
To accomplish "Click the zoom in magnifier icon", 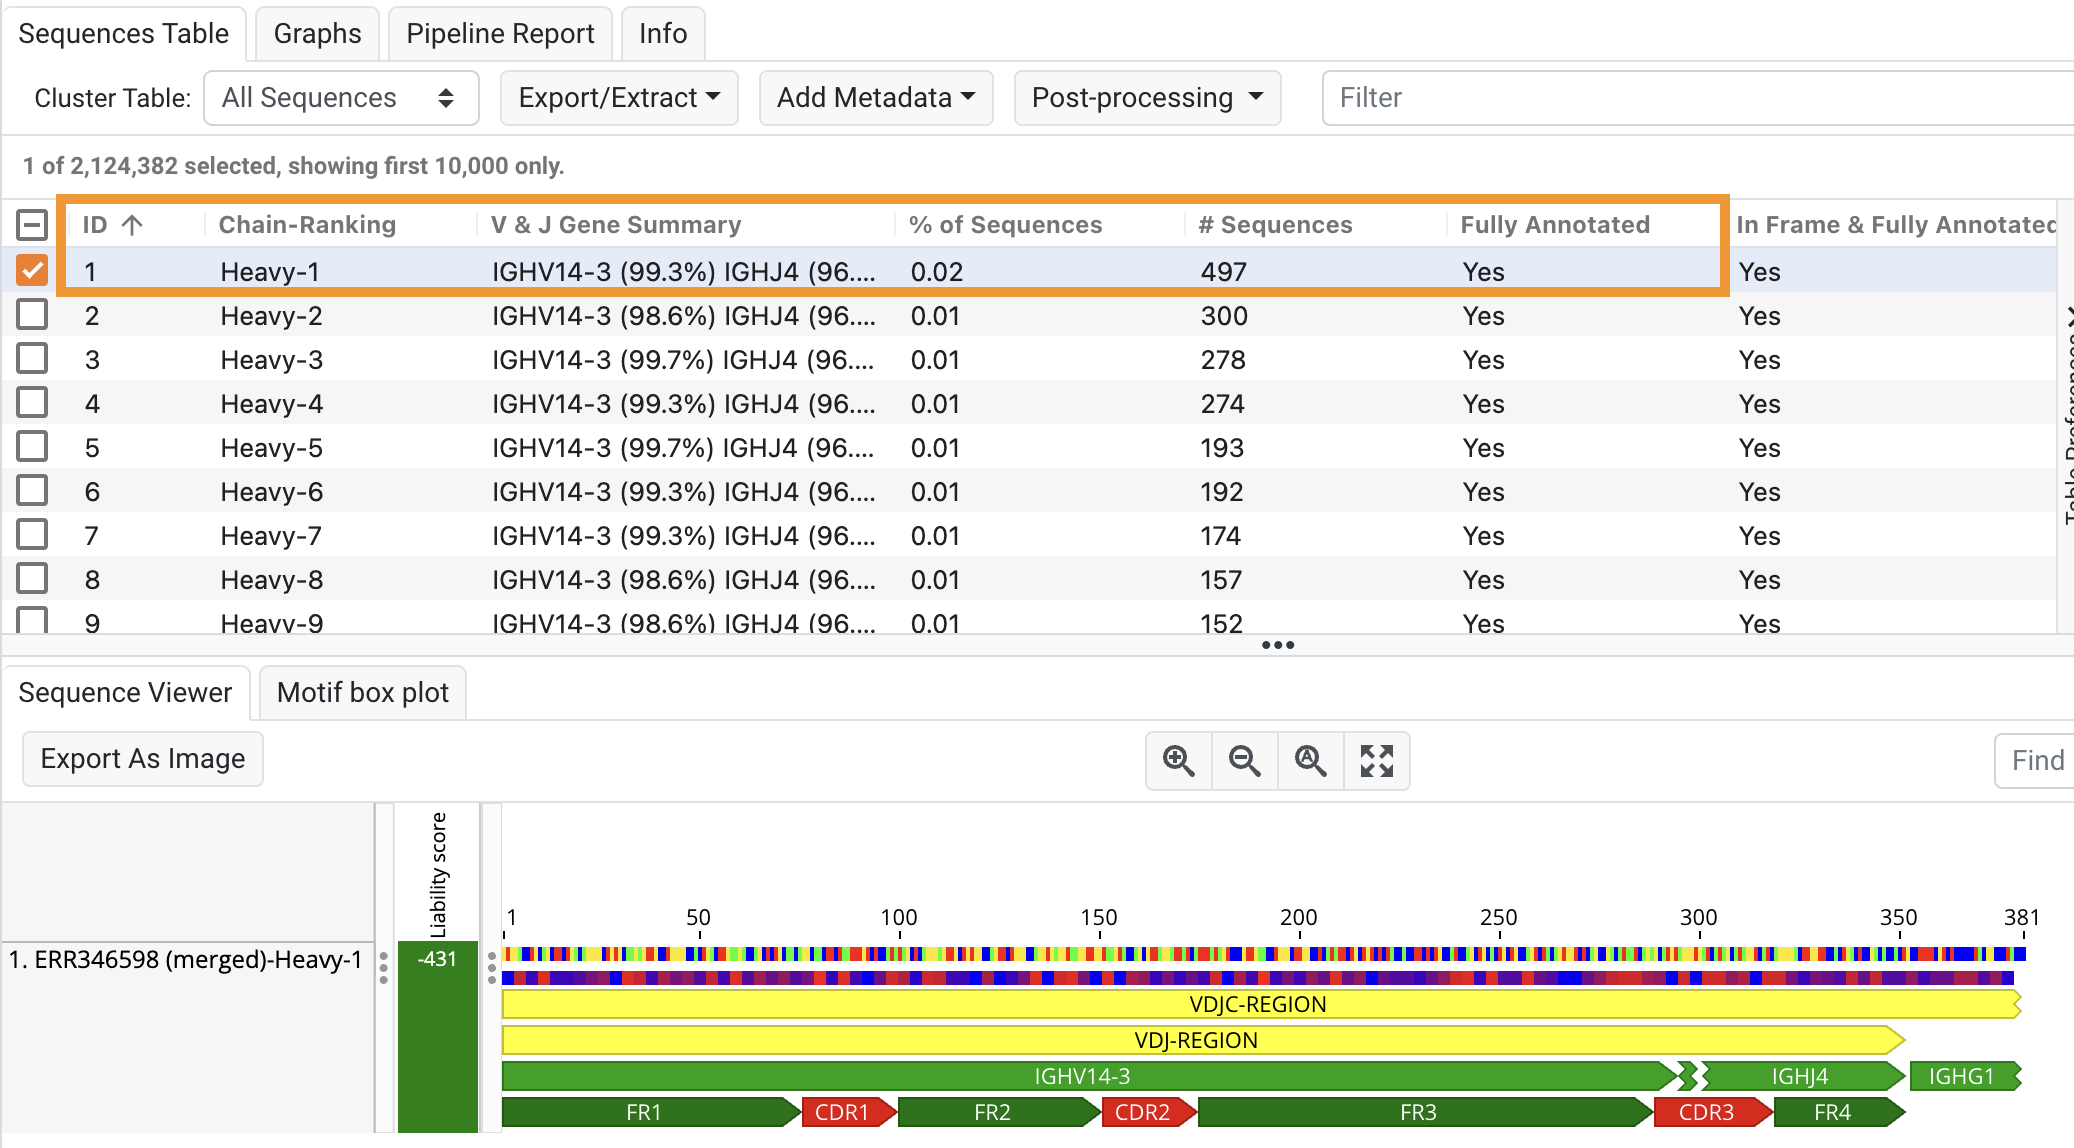I will tap(1178, 761).
